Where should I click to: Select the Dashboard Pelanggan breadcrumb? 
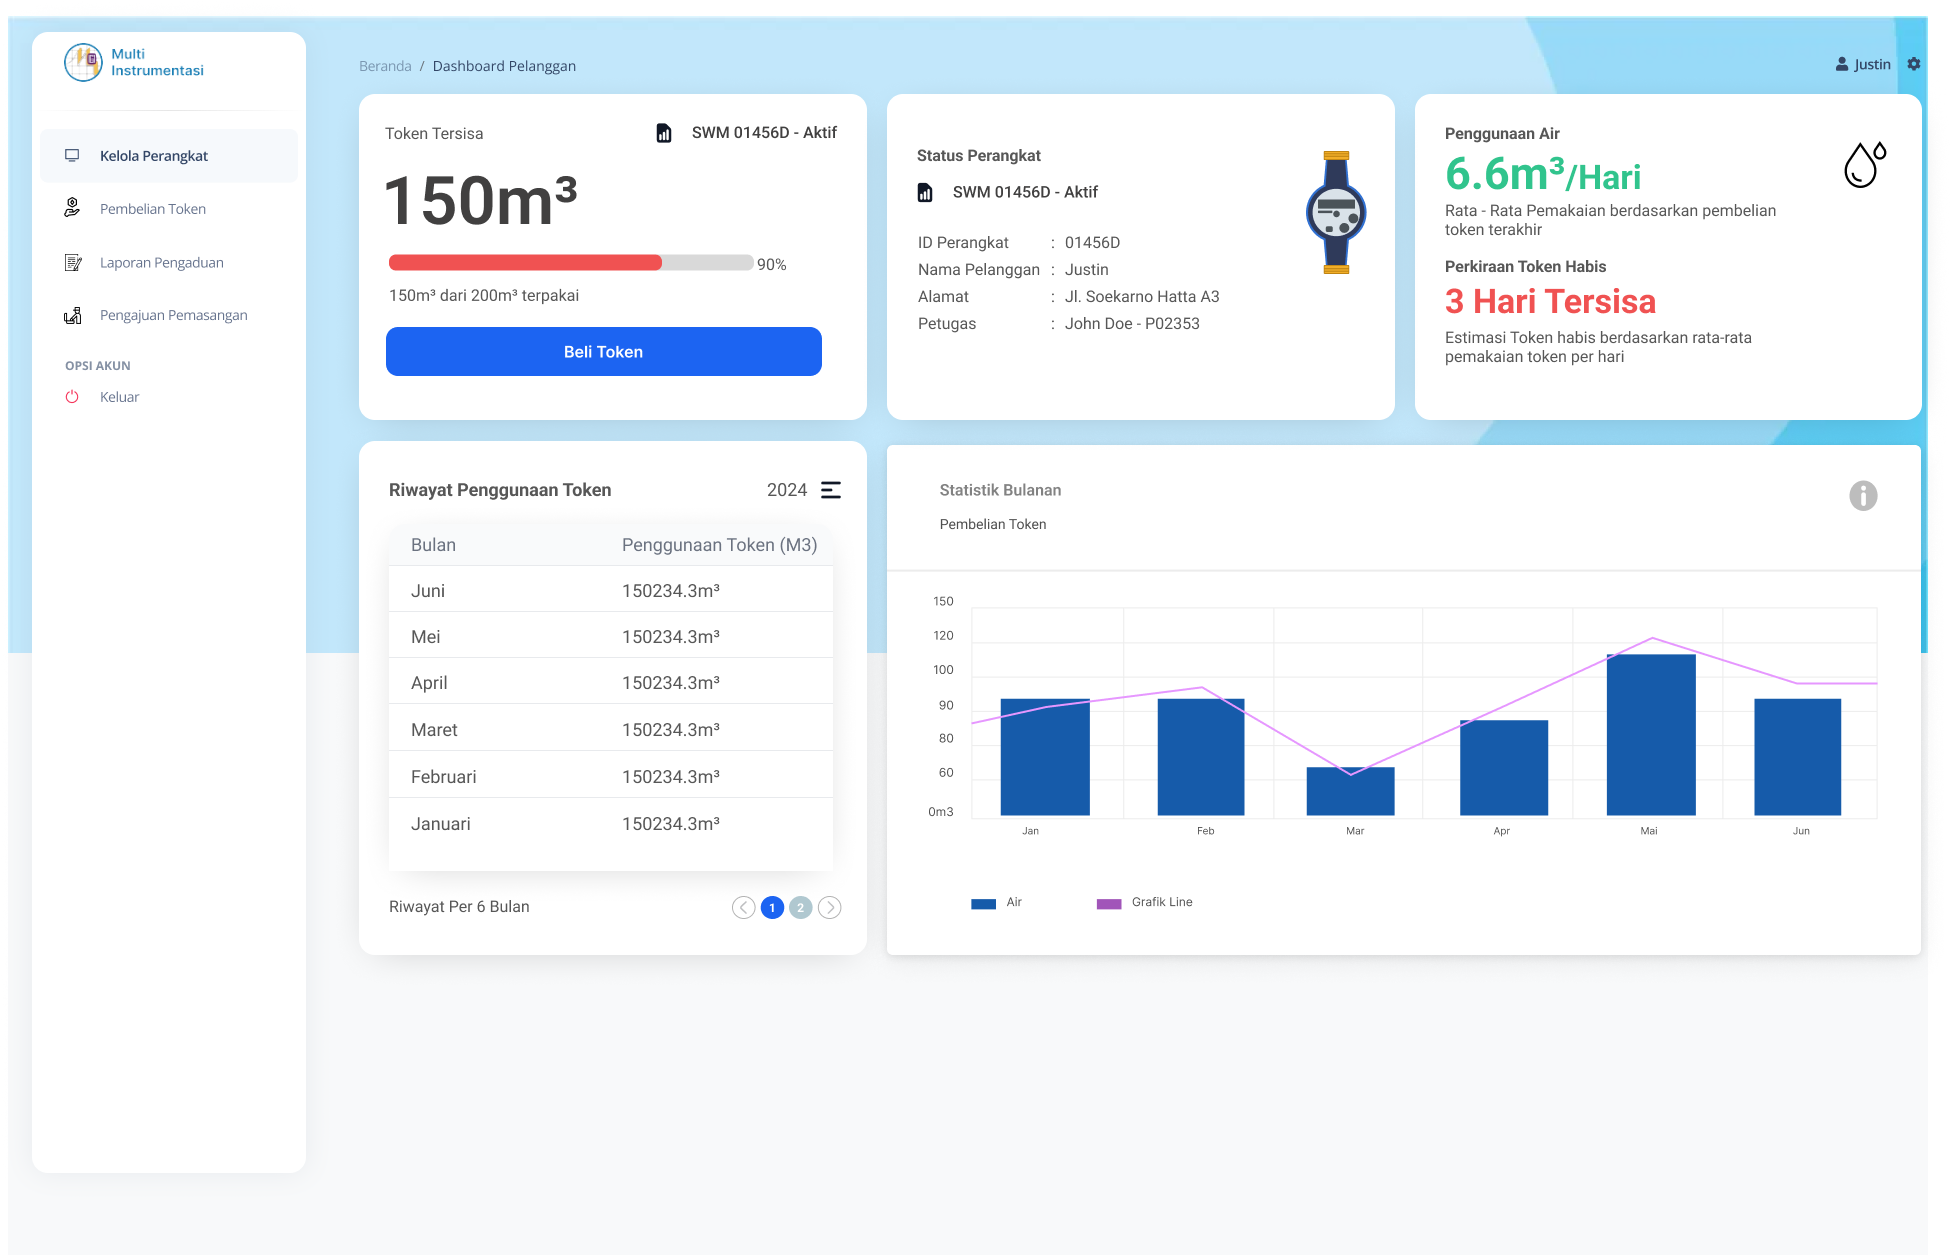[x=504, y=66]
